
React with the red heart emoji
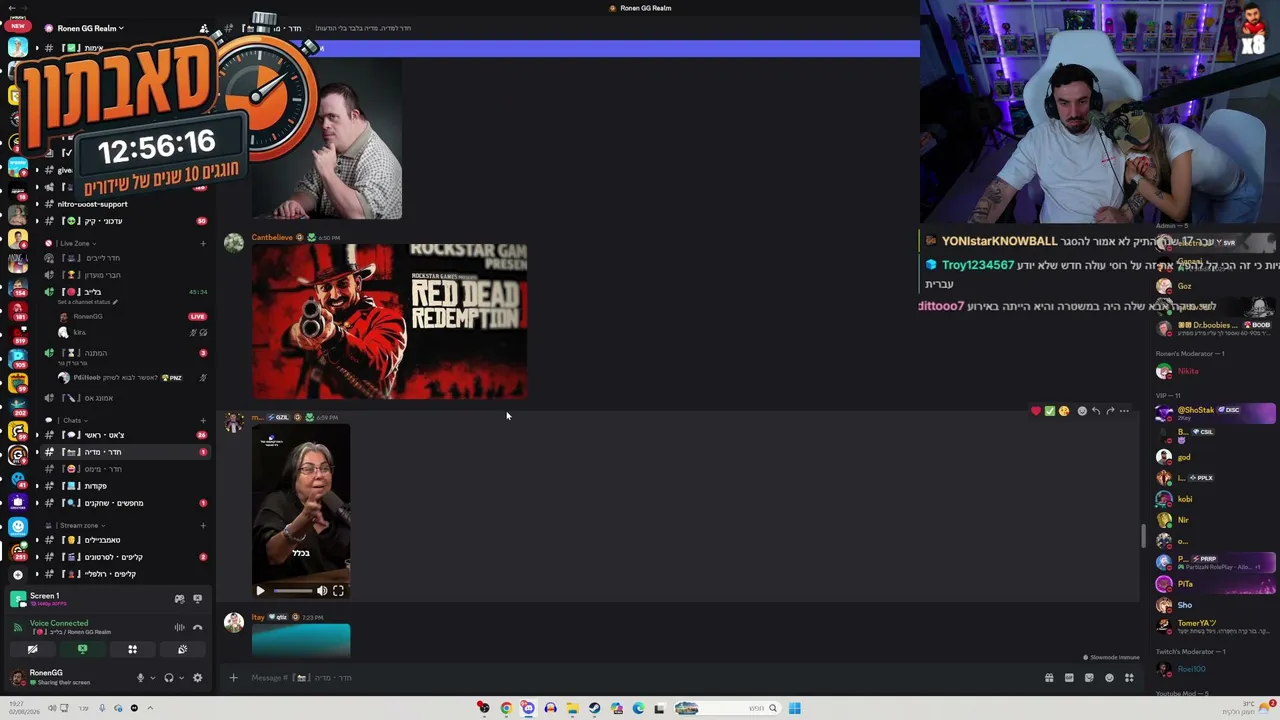[1036, 411]
